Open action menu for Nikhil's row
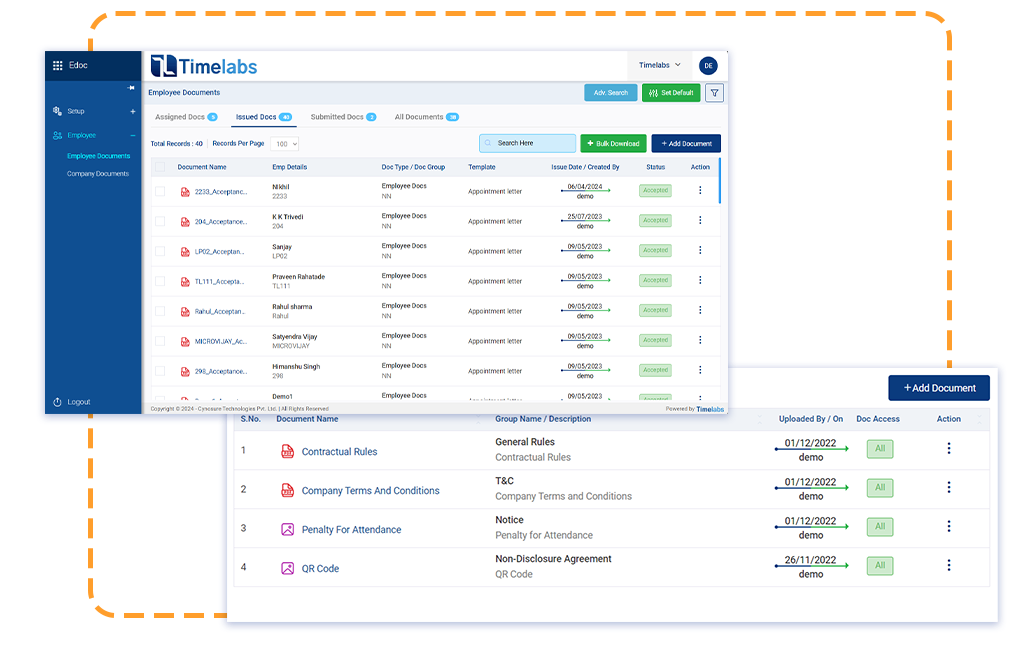This screenshot has height=650, width=1024. (x=700, y=190)
